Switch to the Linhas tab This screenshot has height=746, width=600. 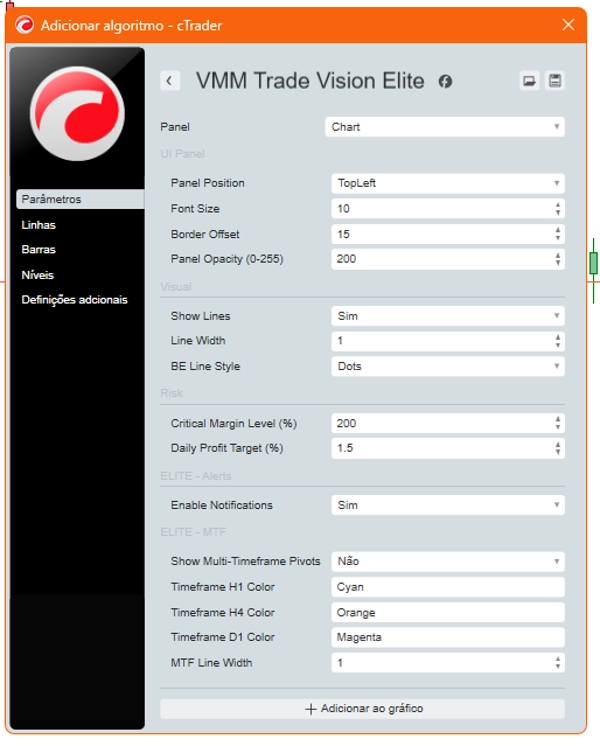[x=39, y=225]
